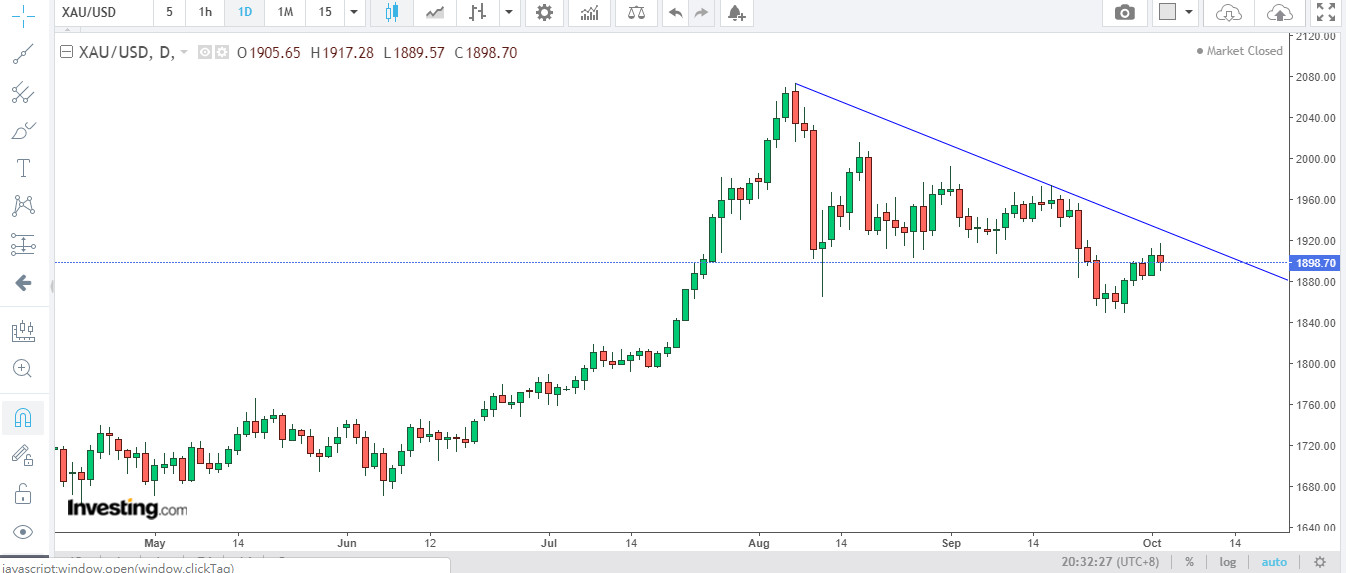Click the left back arrow icon
This screenshot has height=573, width=1363.
[22, 283]
